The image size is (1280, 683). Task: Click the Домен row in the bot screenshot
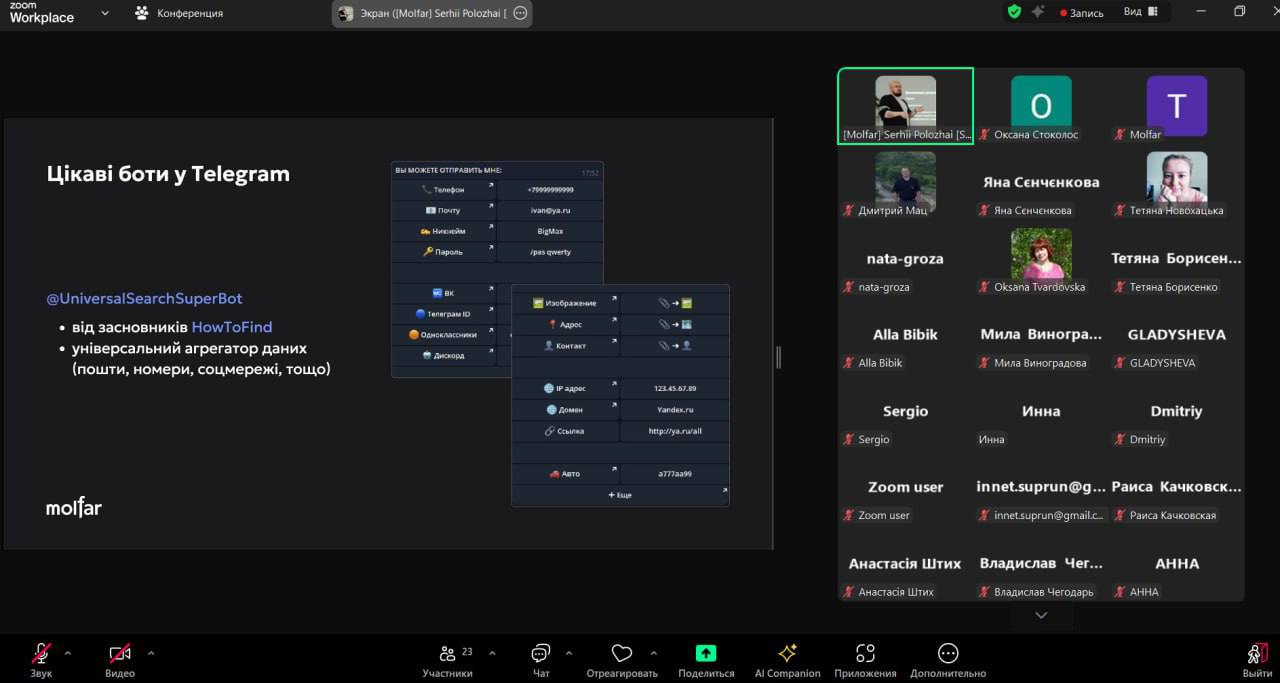(x=620, y=409)
